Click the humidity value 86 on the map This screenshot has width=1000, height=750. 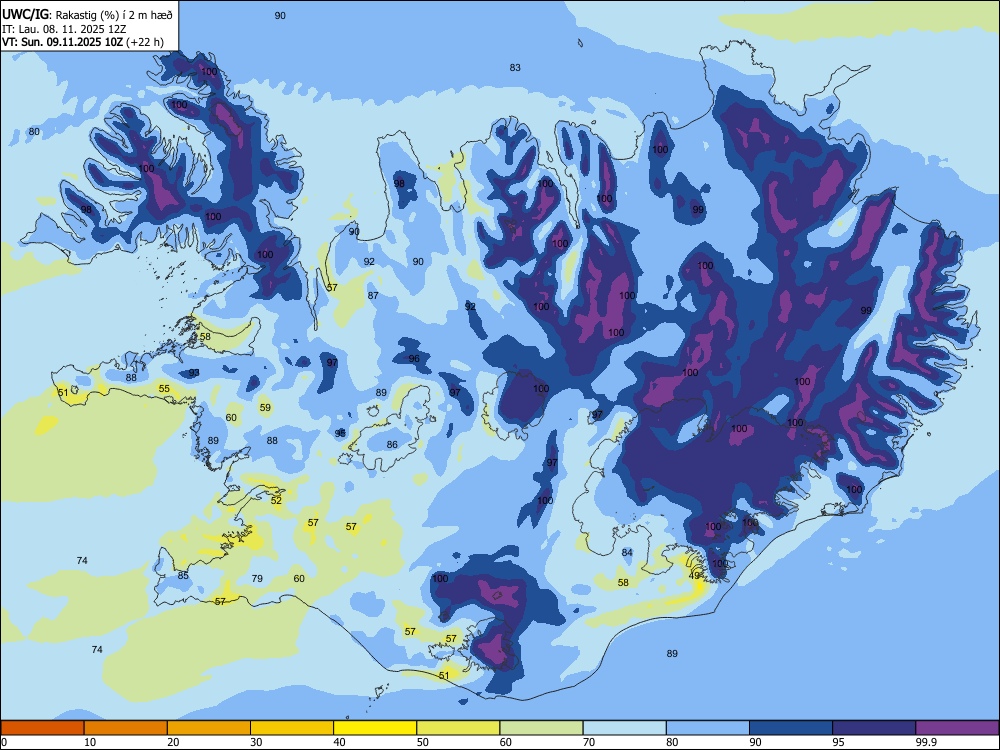(392, 445)
